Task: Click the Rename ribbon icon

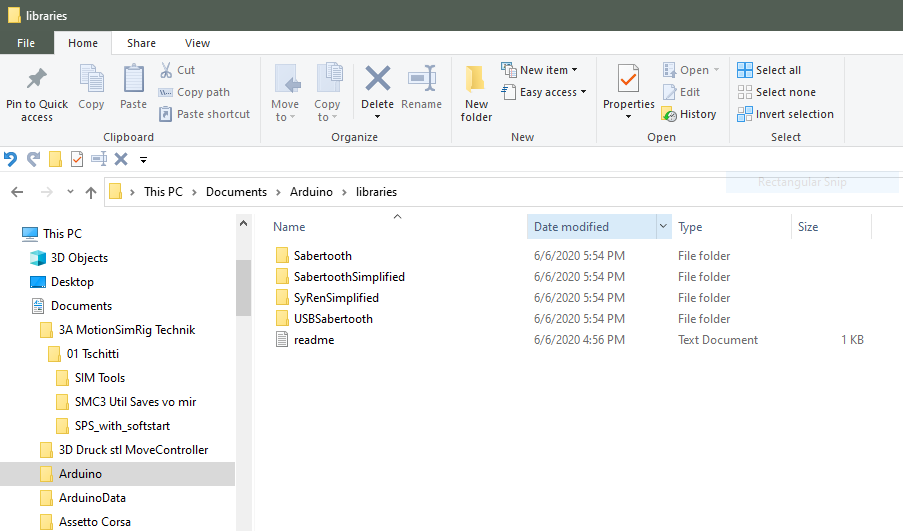Action: (422, 78)
